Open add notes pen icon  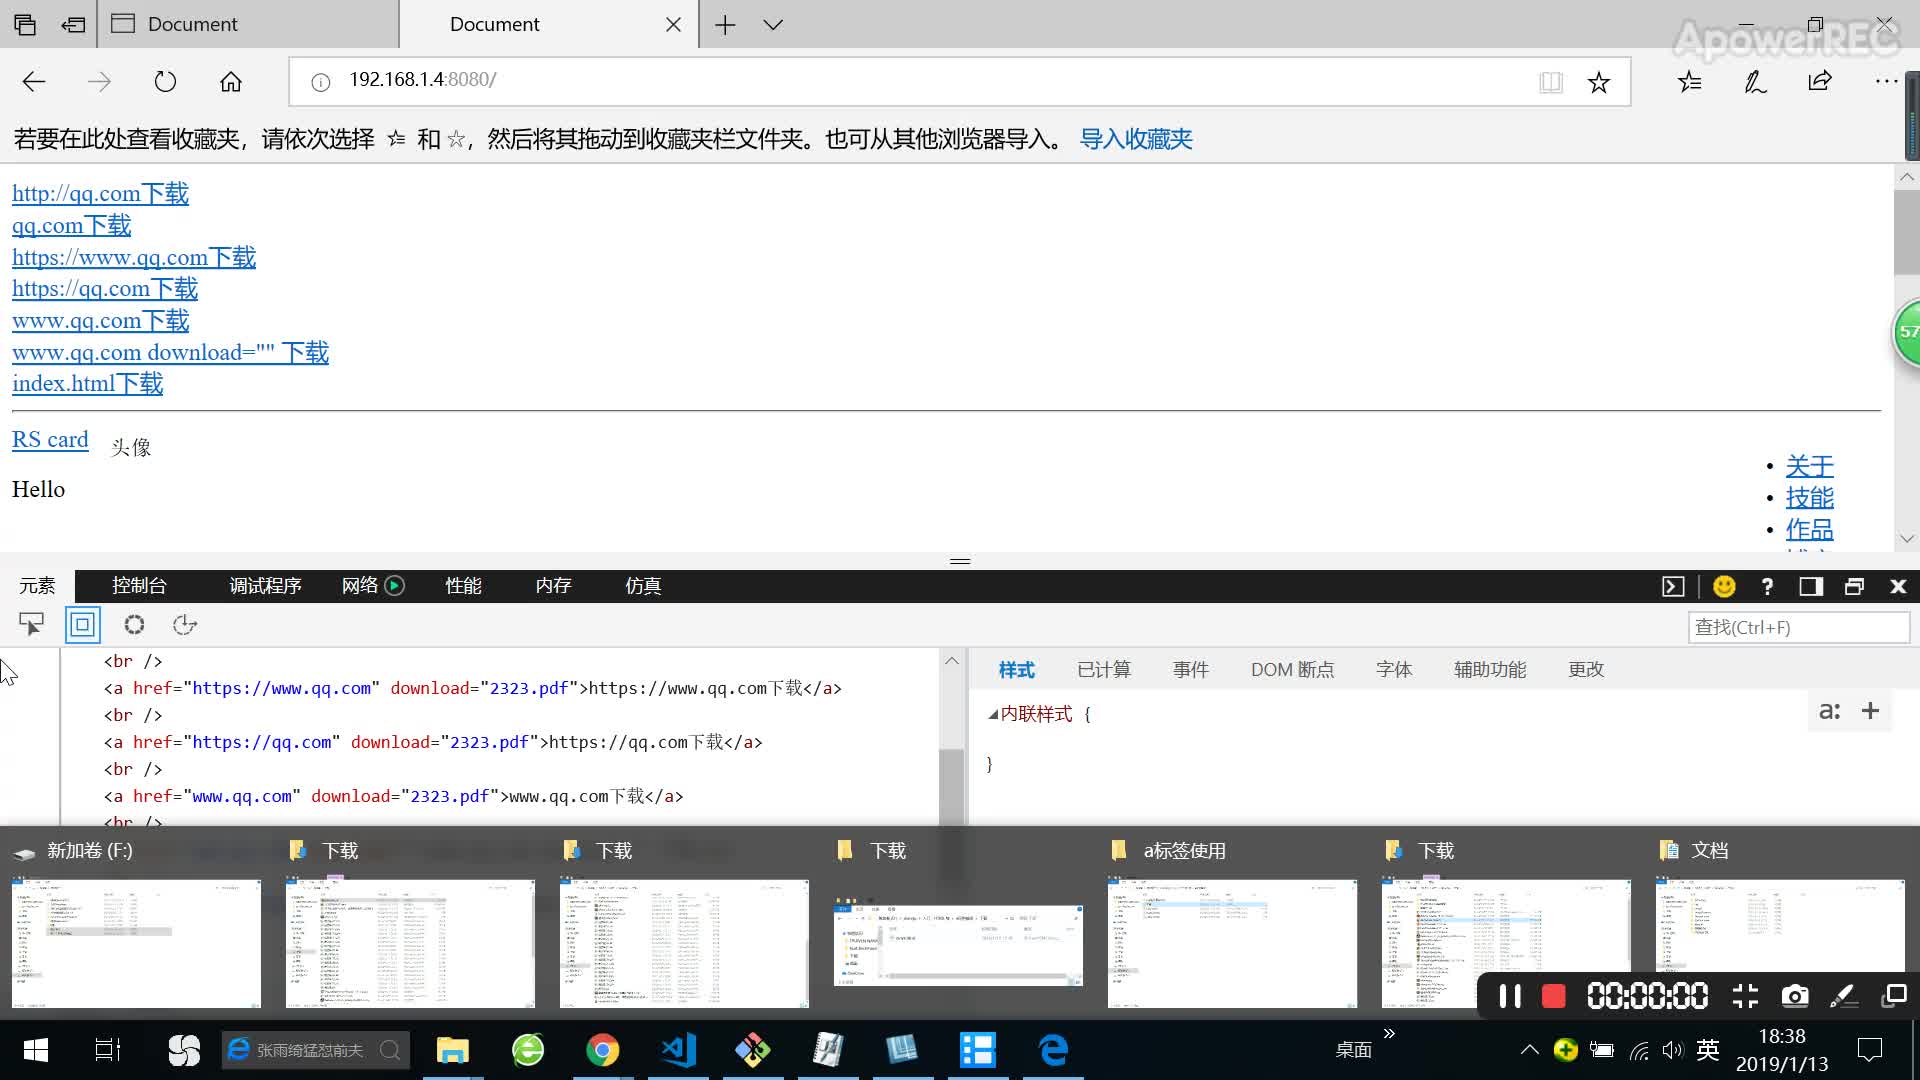pyautogui.click(x=1755, y=82)
